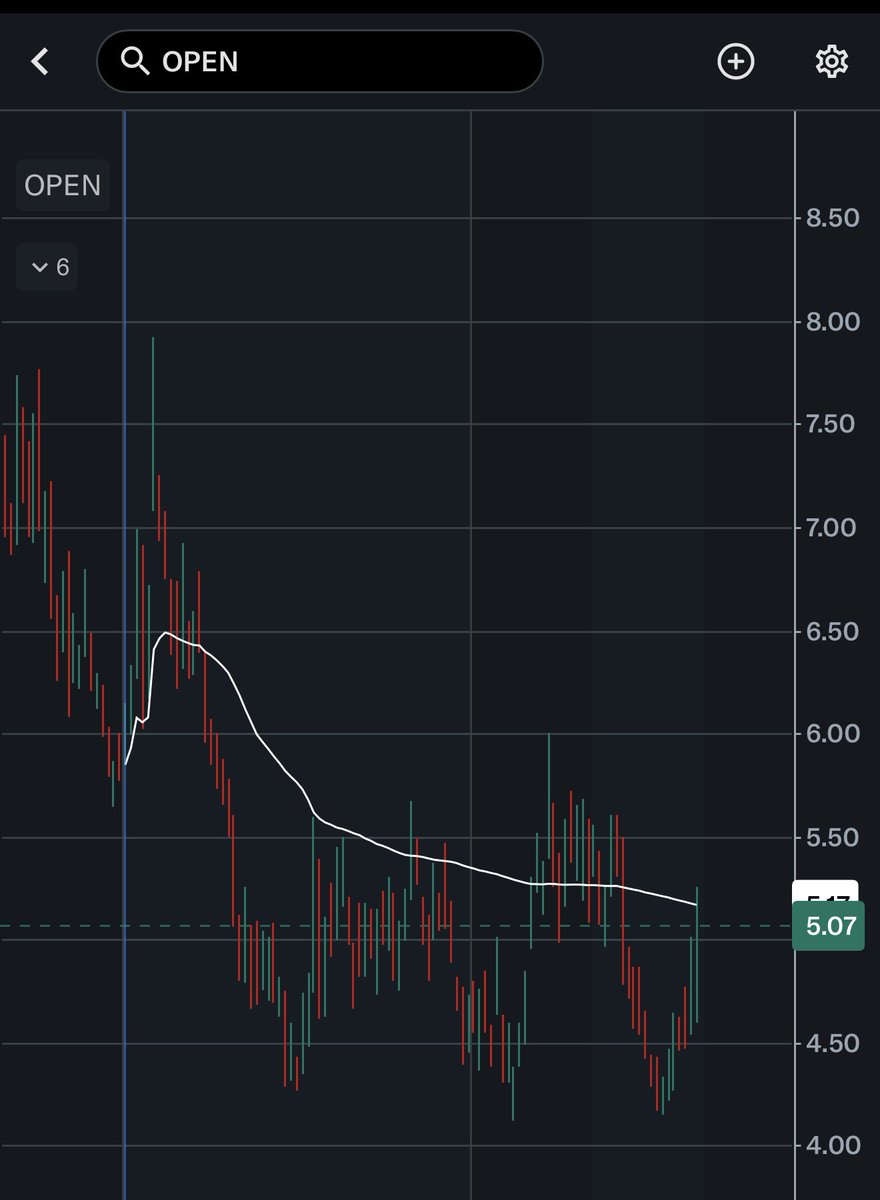Add an indicator with the plus circle icon
The image size is (880, 1200).
click(736, 62)
